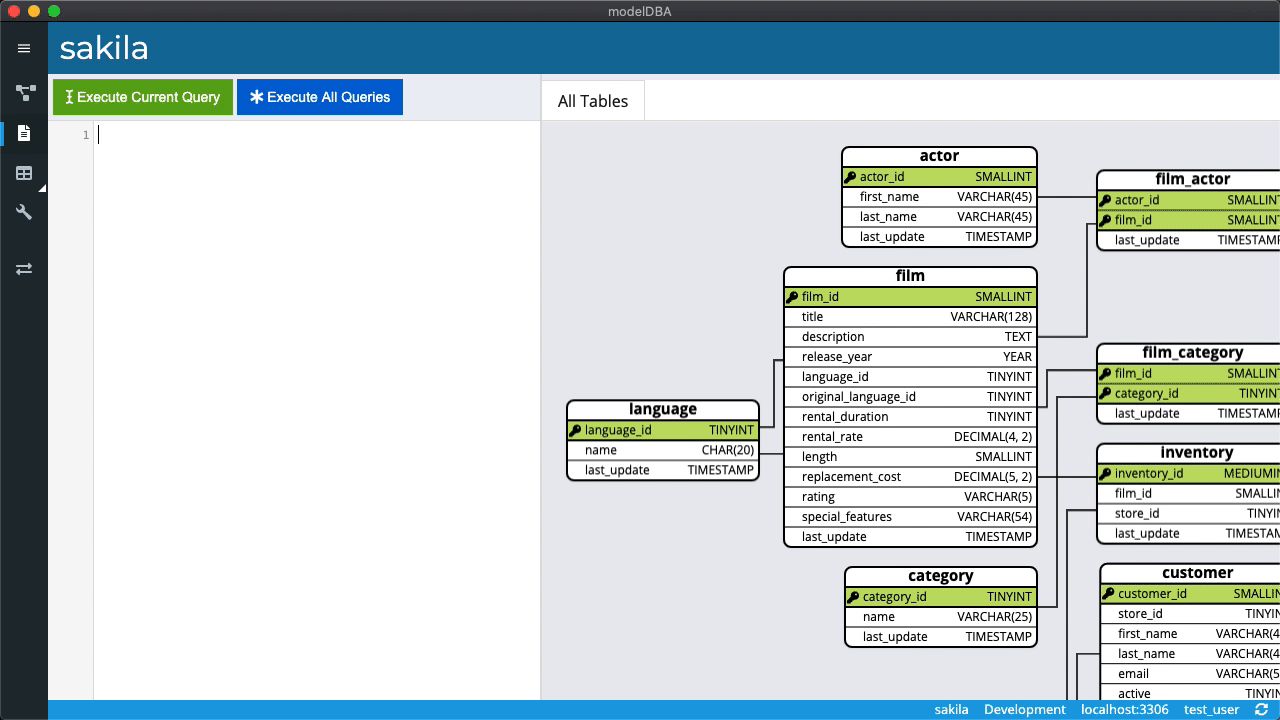The height and width of the screenshot is (720, 1280).
Task: Switch to the All Tables tab
Action: tap(592, 100)
